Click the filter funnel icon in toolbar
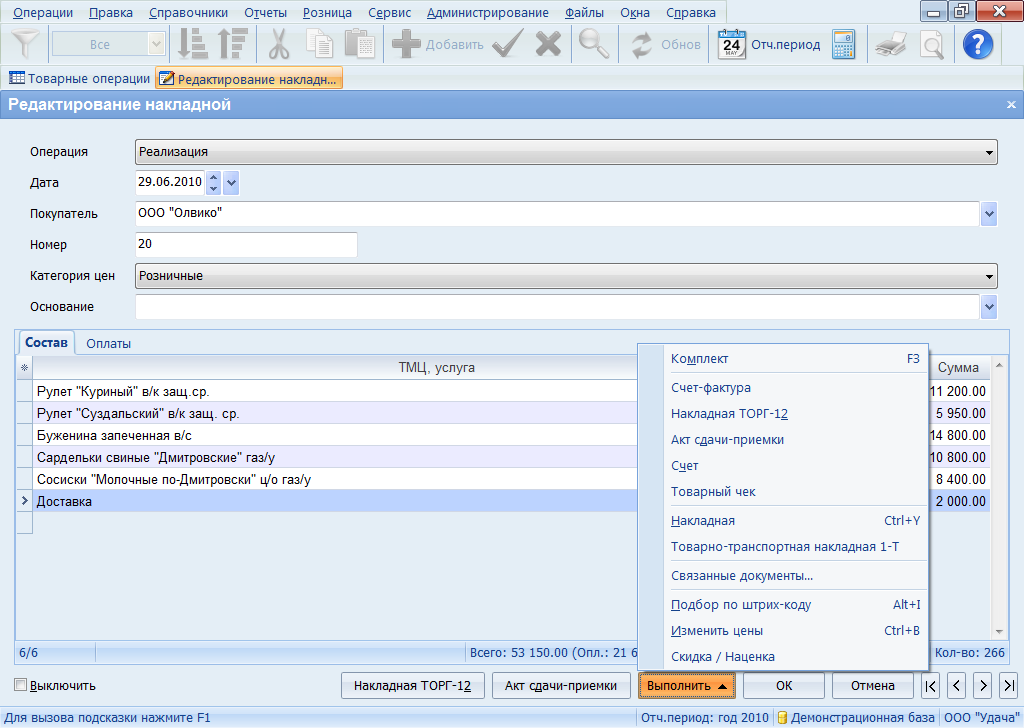Image resolution: width=1024 pixels, height=728 pixels. pyautogui.click(x=26, y=45)
